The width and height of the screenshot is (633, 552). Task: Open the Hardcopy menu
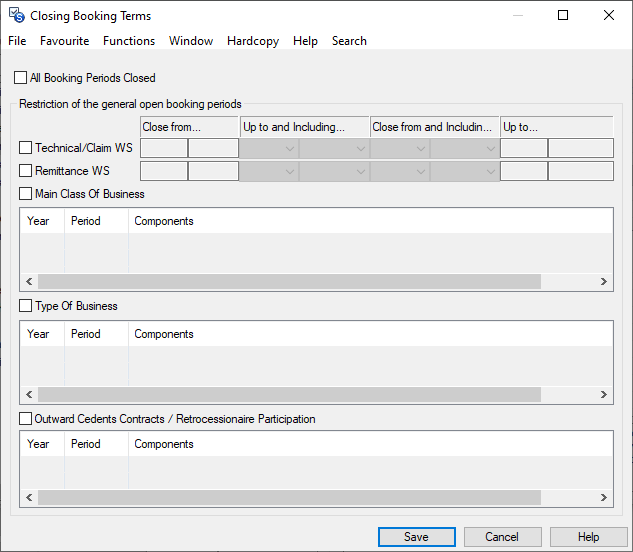pos(253,41)
